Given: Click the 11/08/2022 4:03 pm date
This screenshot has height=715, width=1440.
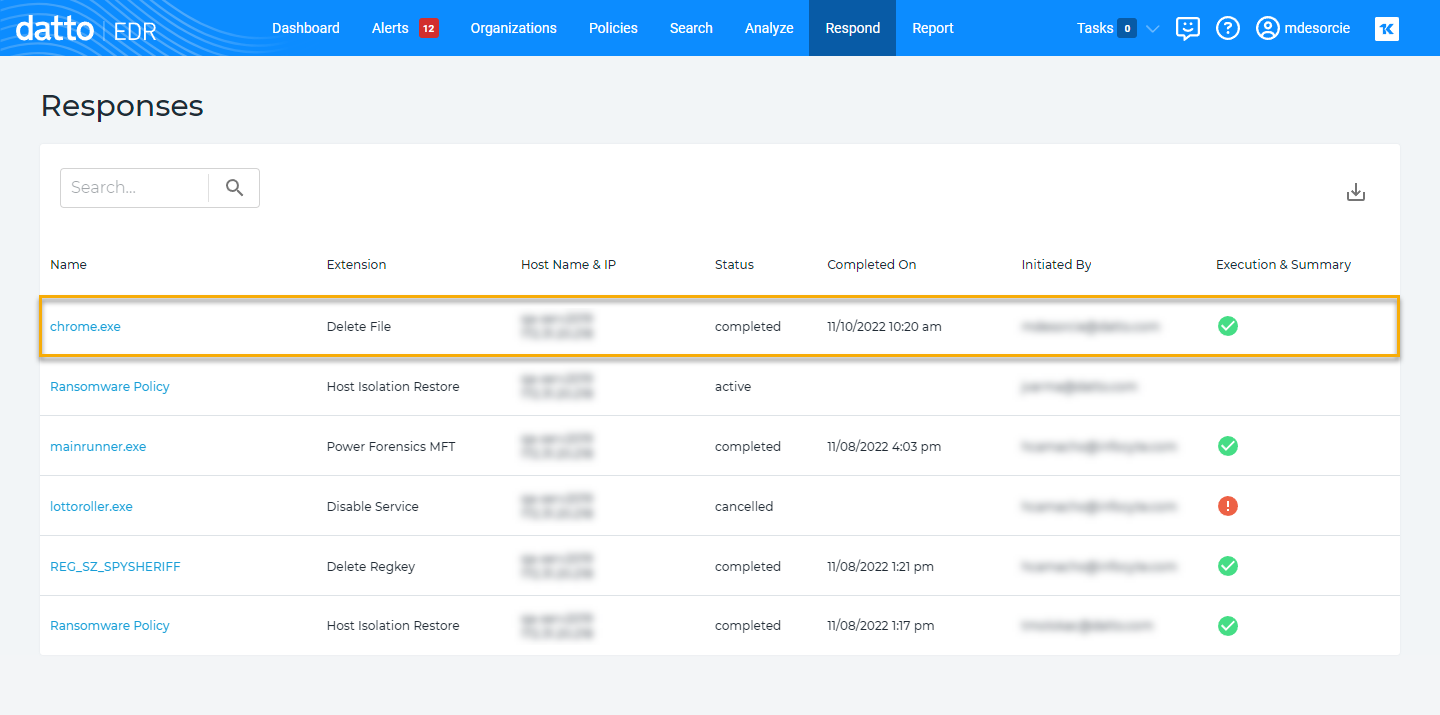Looking at the screenshot, I should (884, 446).
